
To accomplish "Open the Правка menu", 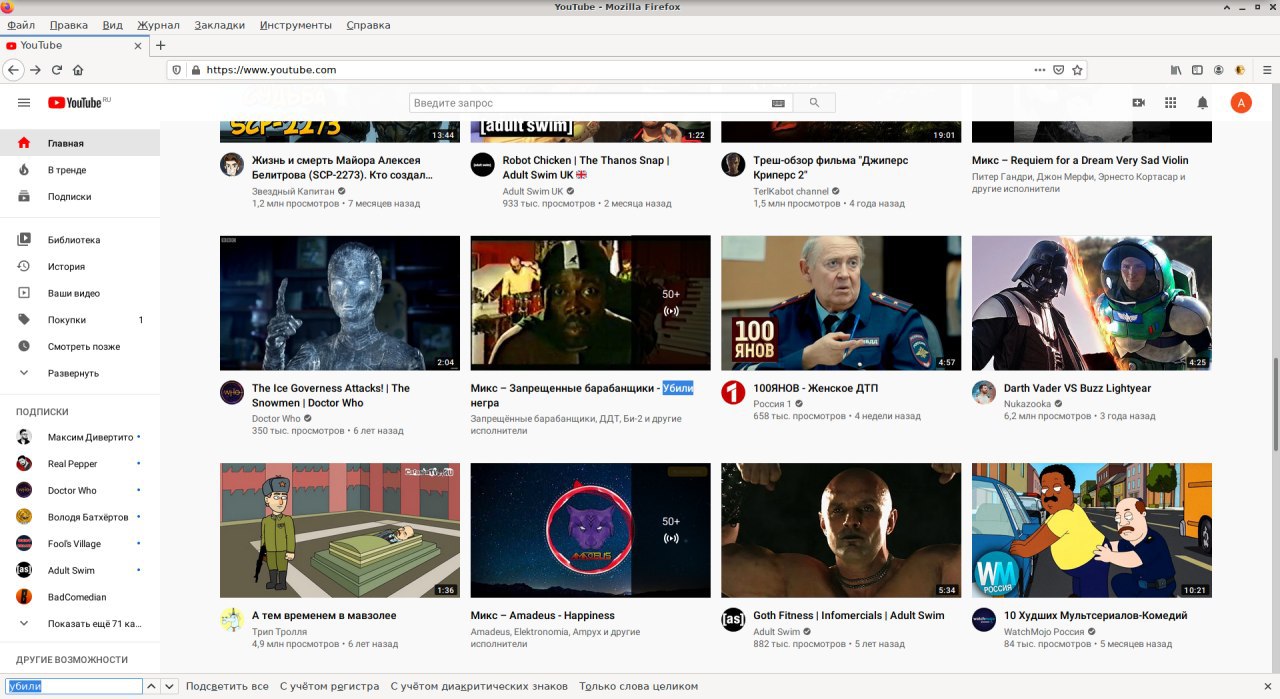I will 68,24.
